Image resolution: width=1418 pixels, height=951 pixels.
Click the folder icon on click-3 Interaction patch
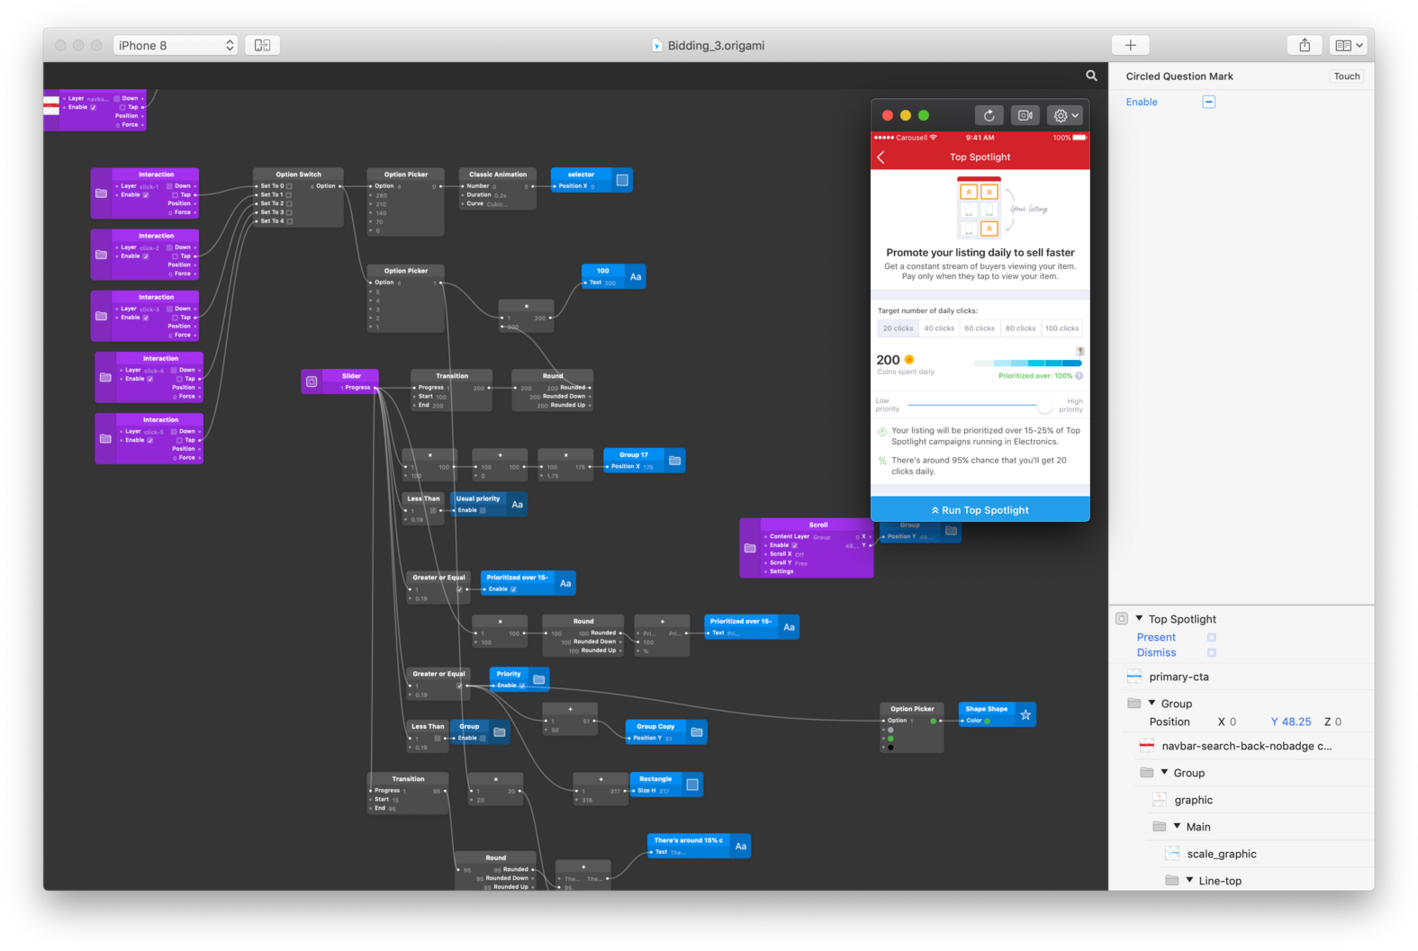[101, 316]
